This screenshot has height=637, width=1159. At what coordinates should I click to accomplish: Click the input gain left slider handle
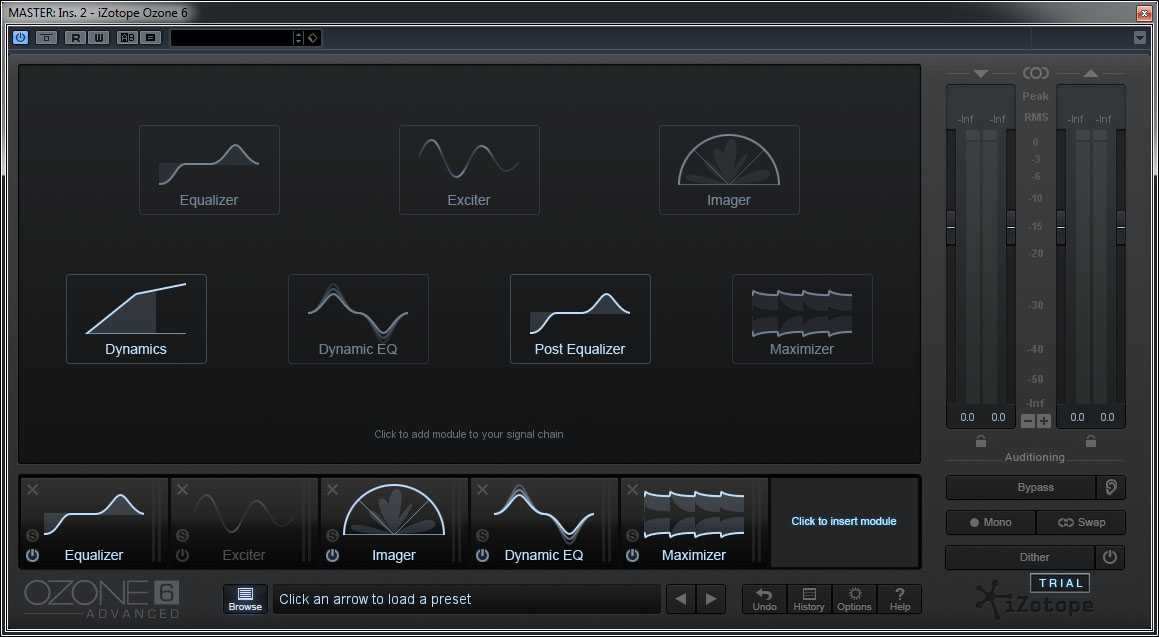[x=951, y=227]
